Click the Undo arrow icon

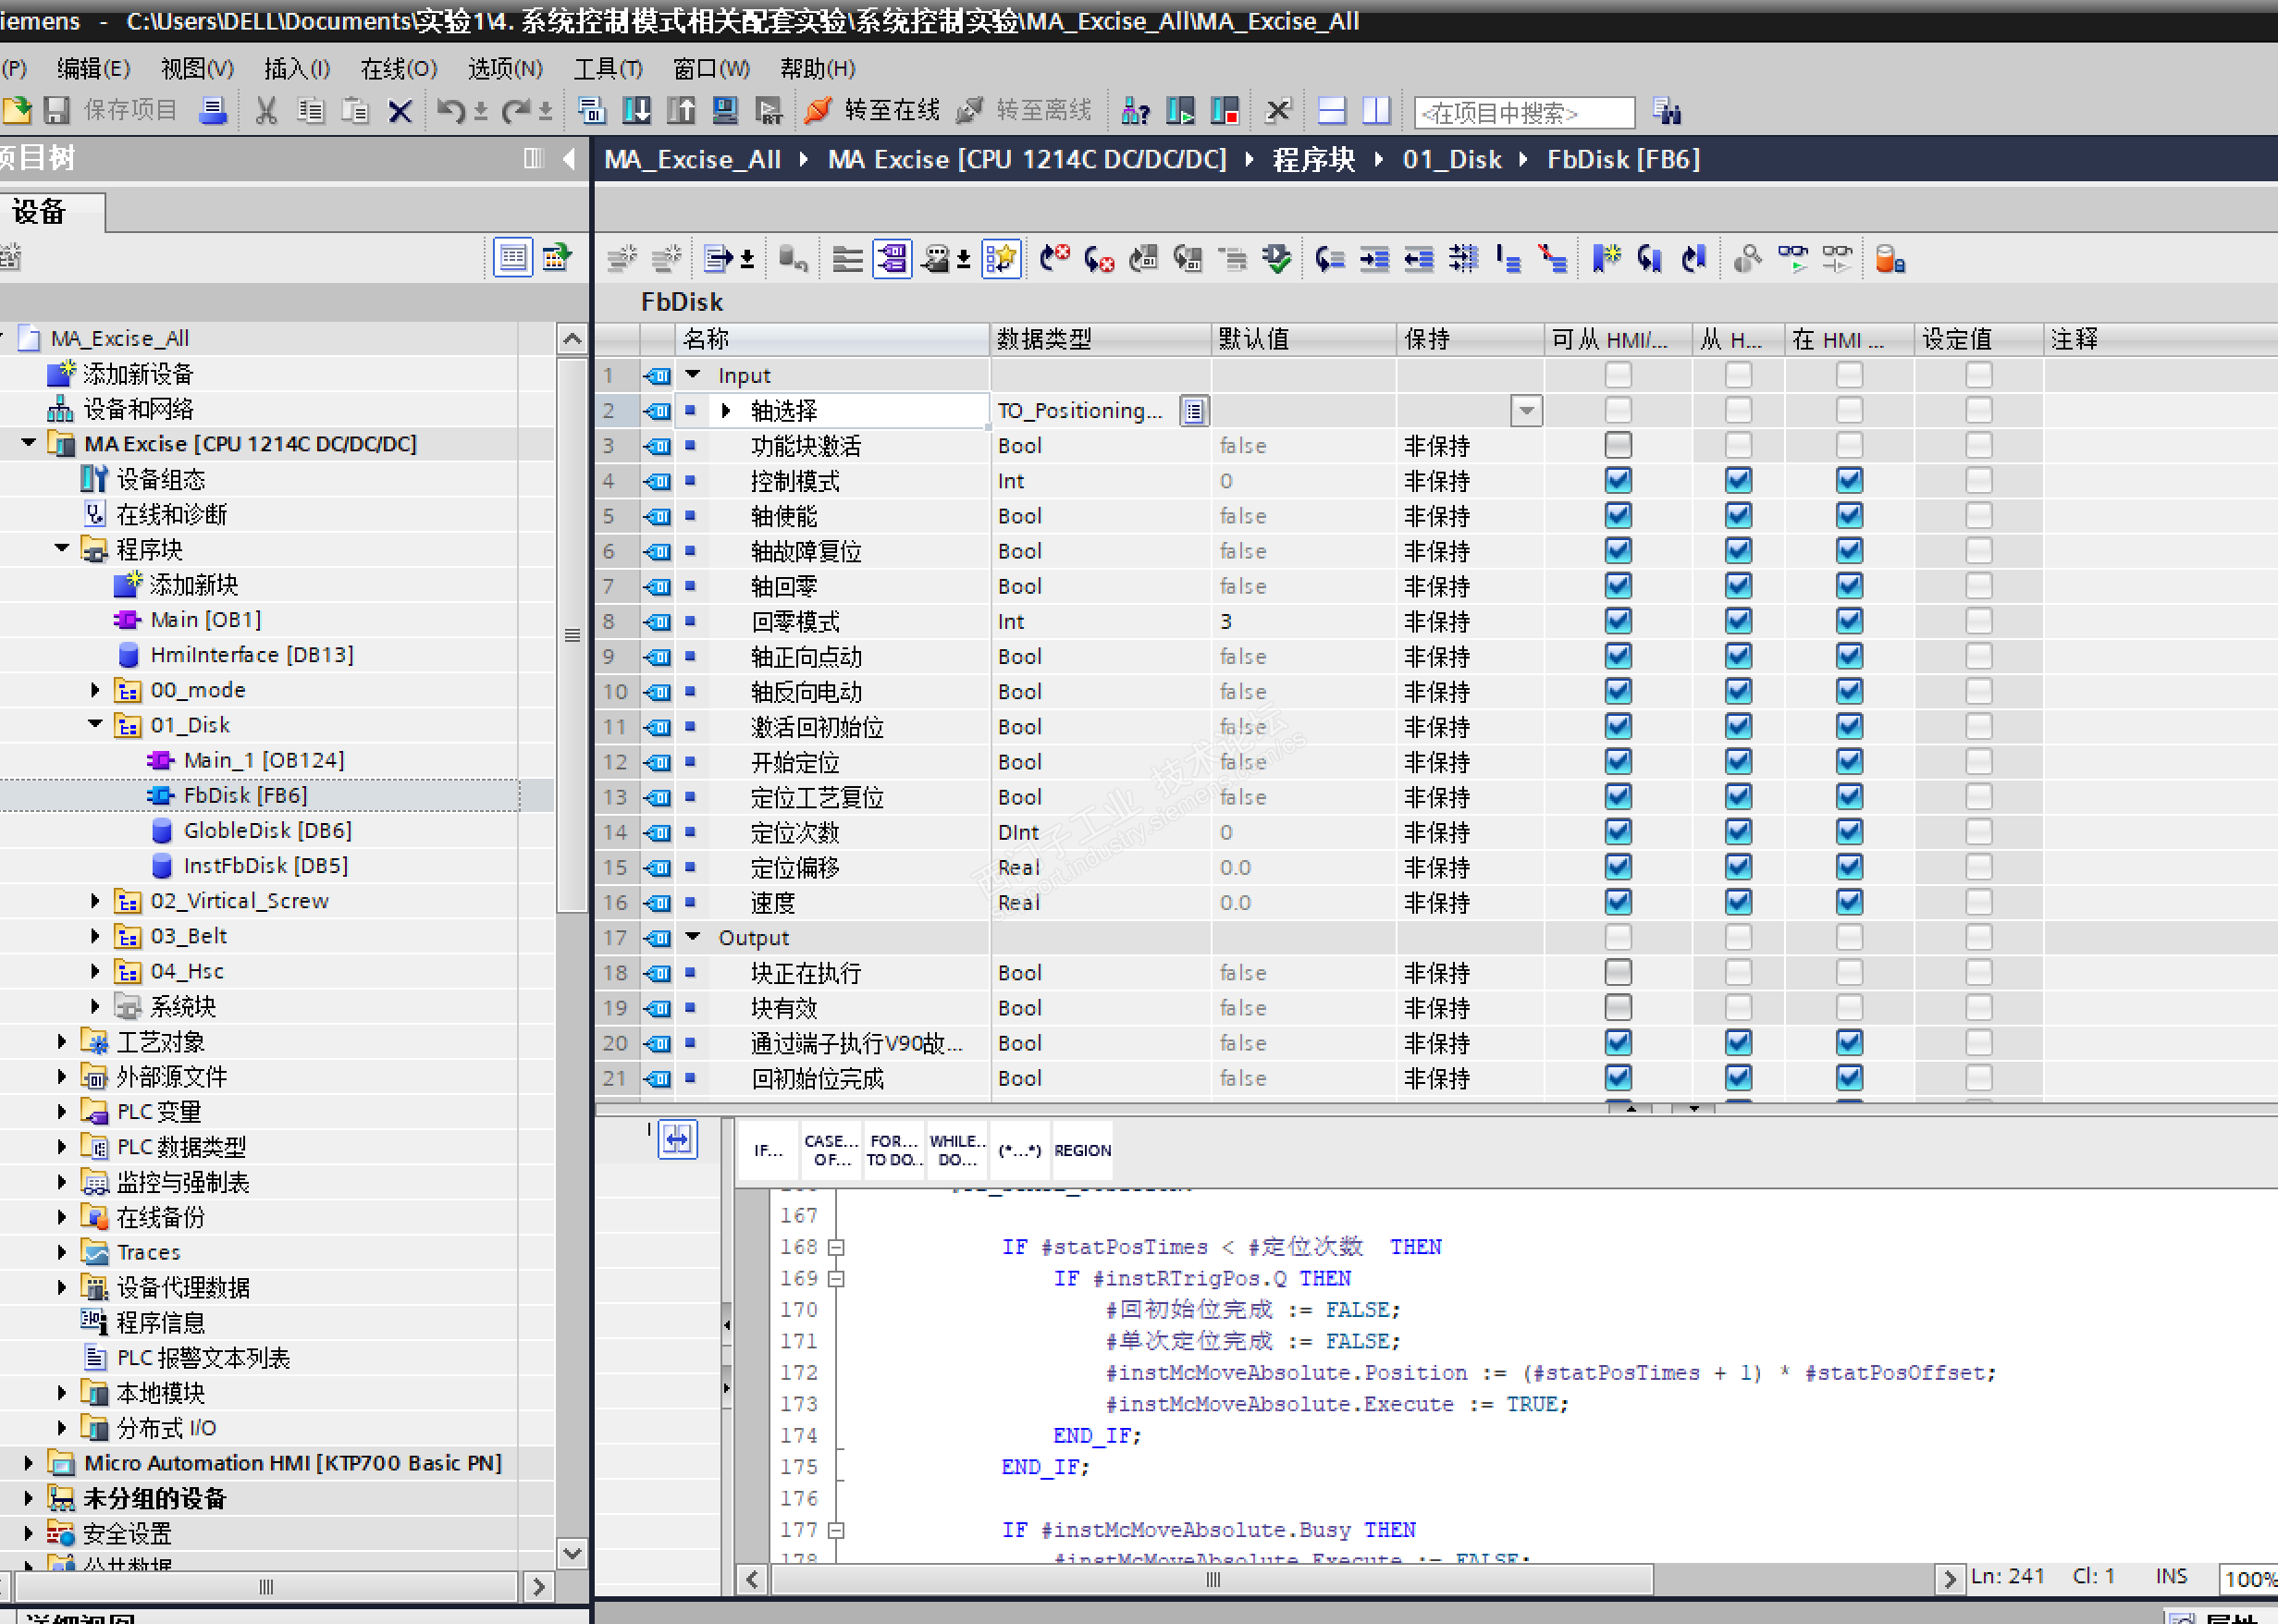(x=451, y=110)
